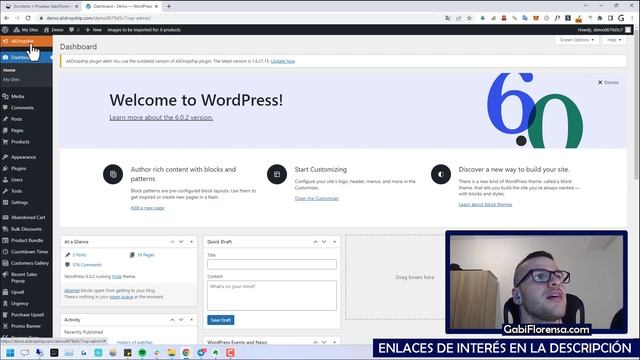The image size is (640, 360).
Task: Click the New button in admin bar
Action: [93, 30]
